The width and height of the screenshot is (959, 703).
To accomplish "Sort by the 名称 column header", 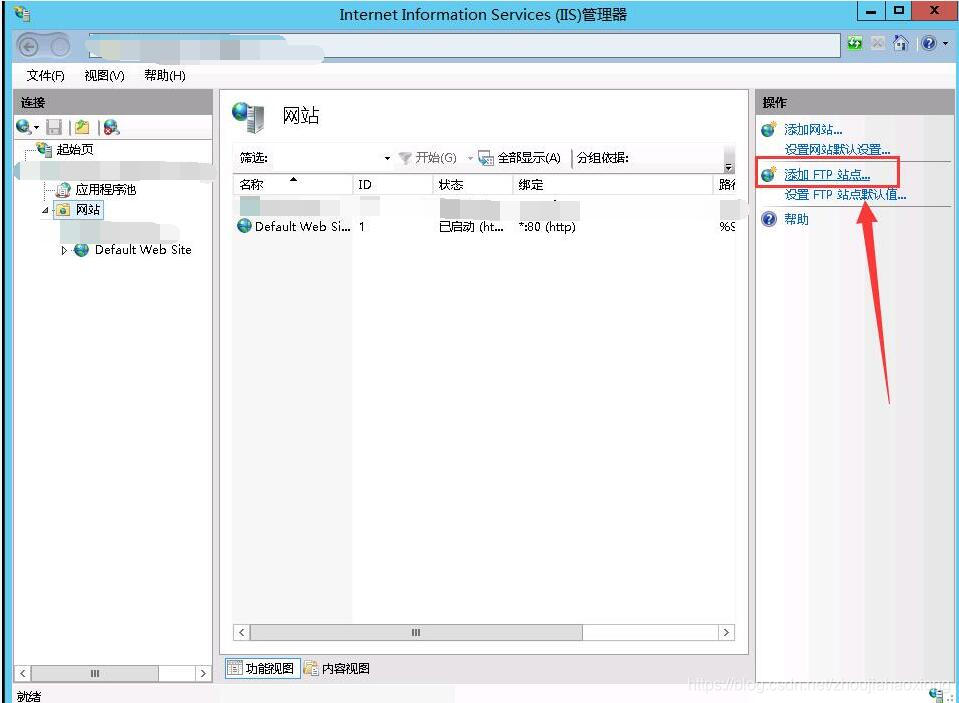I will point(292,184).
